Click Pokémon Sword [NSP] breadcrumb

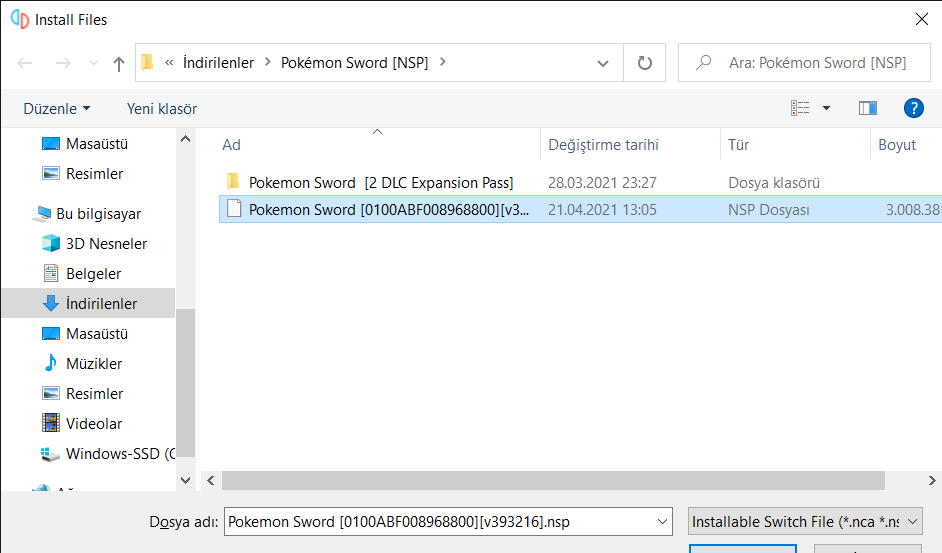tap(354, 63)
